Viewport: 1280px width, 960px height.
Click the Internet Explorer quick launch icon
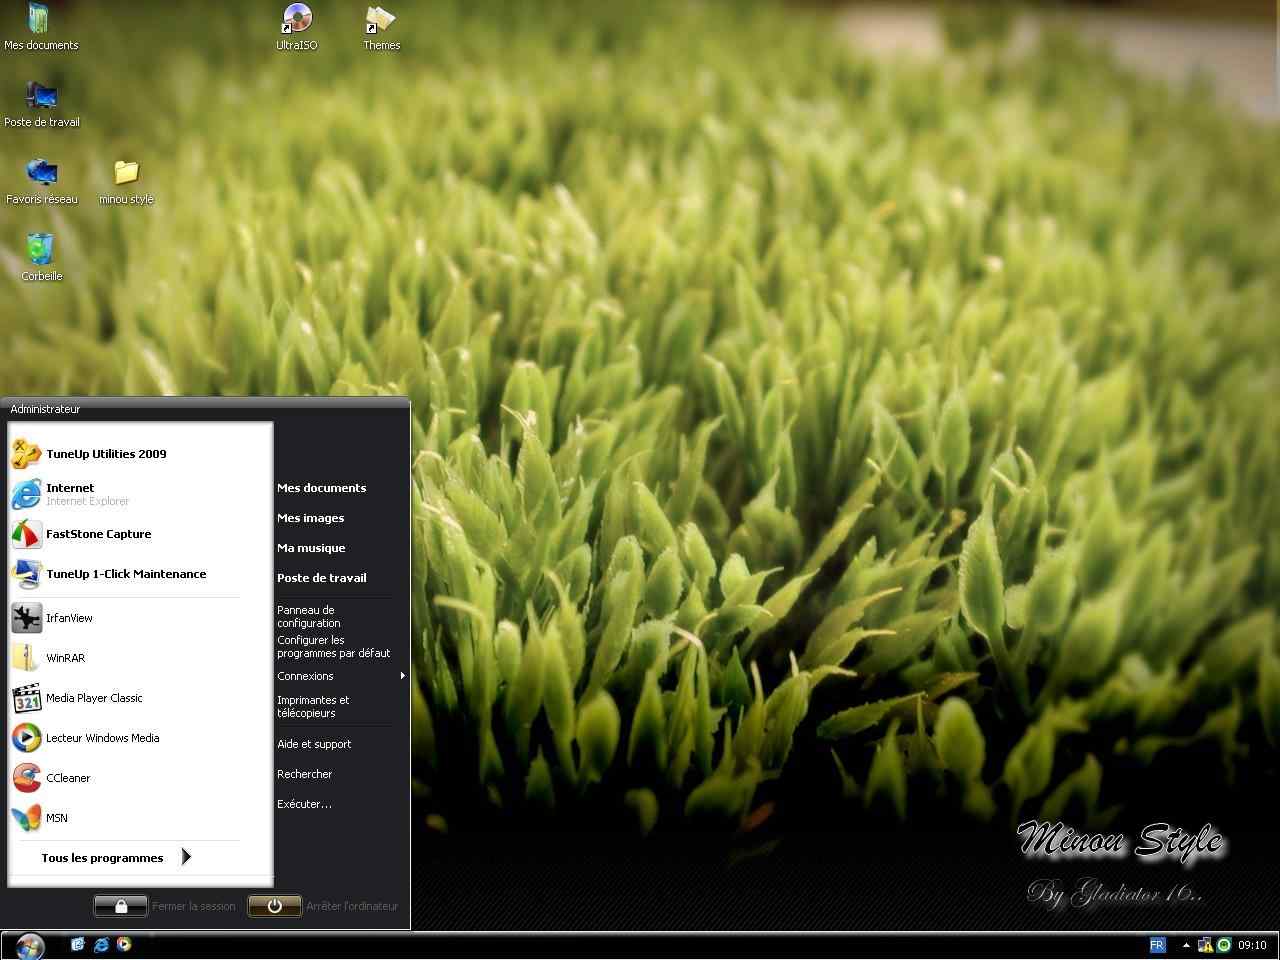coord(101,944)
